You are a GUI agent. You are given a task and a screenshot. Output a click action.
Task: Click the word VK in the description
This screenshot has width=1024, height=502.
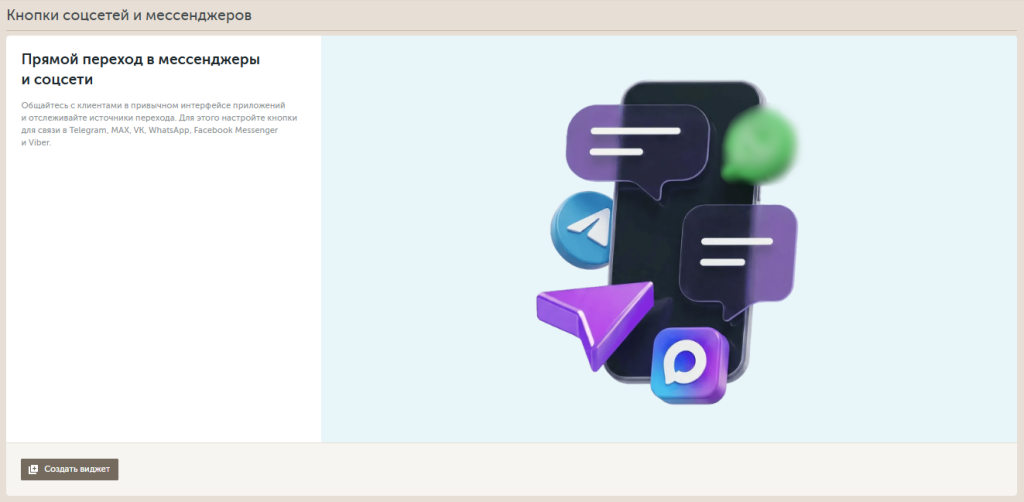pyautogui.click(x=139, y=130)
